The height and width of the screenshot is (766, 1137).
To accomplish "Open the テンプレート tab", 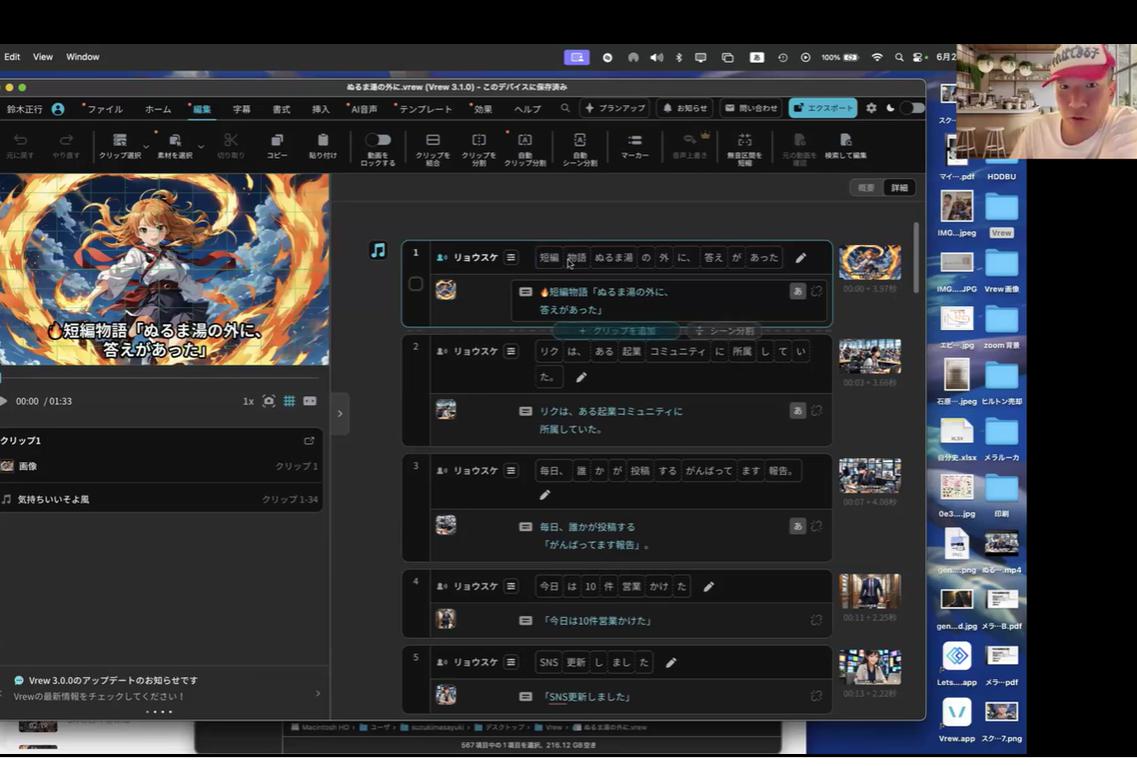I will [x=424, y=109].
